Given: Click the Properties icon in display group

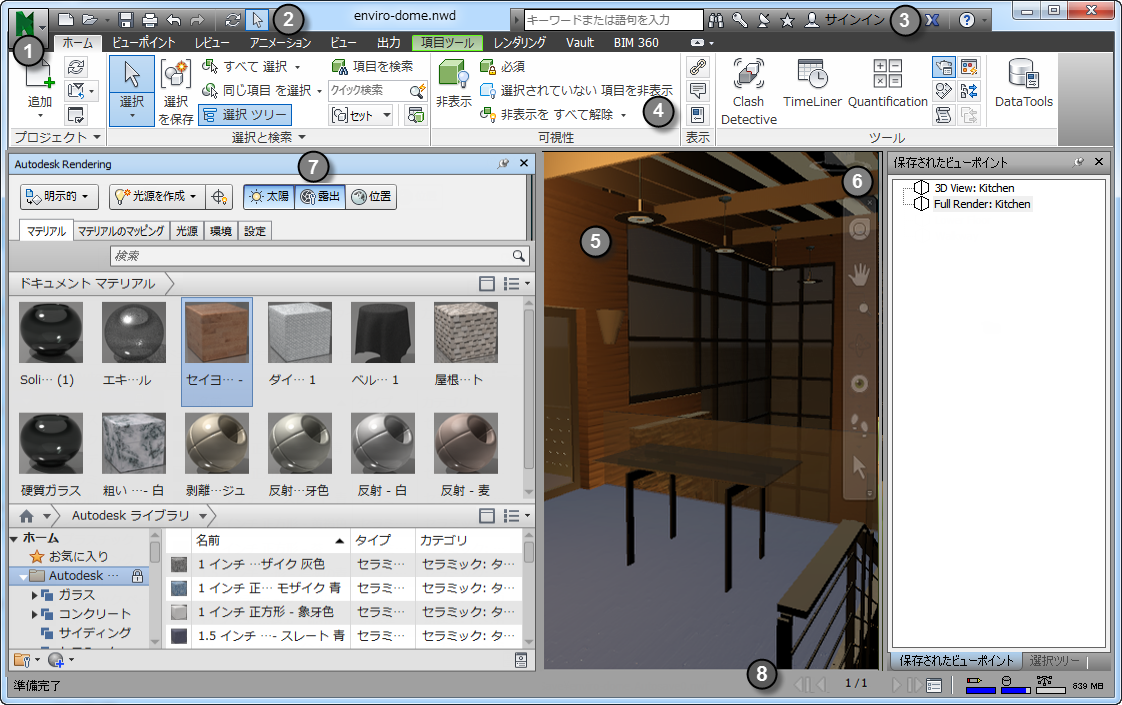Looking at the screenshot, I should click(697, 115).
